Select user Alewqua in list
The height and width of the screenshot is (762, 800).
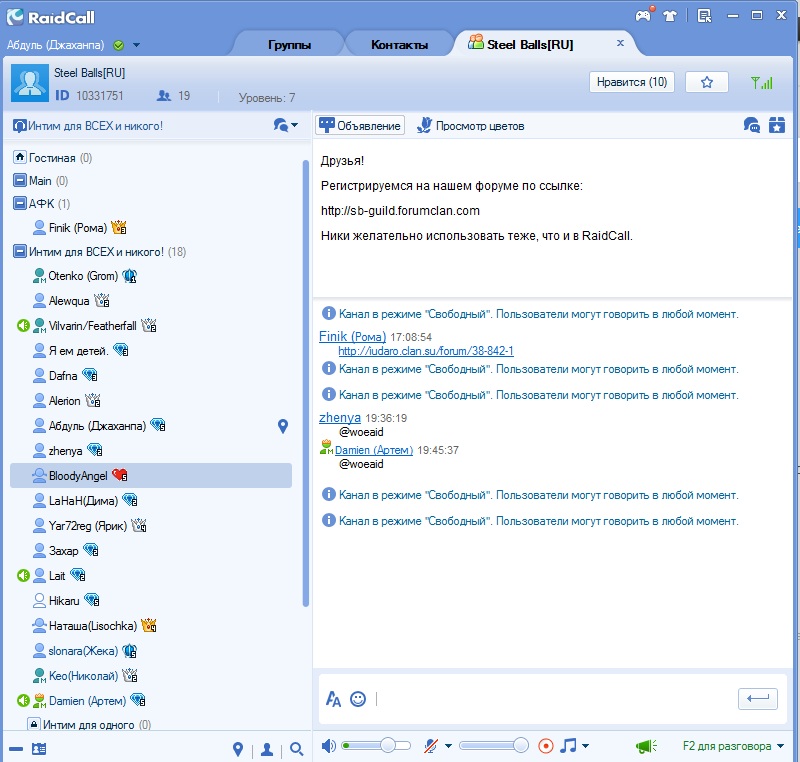point(69,301)
